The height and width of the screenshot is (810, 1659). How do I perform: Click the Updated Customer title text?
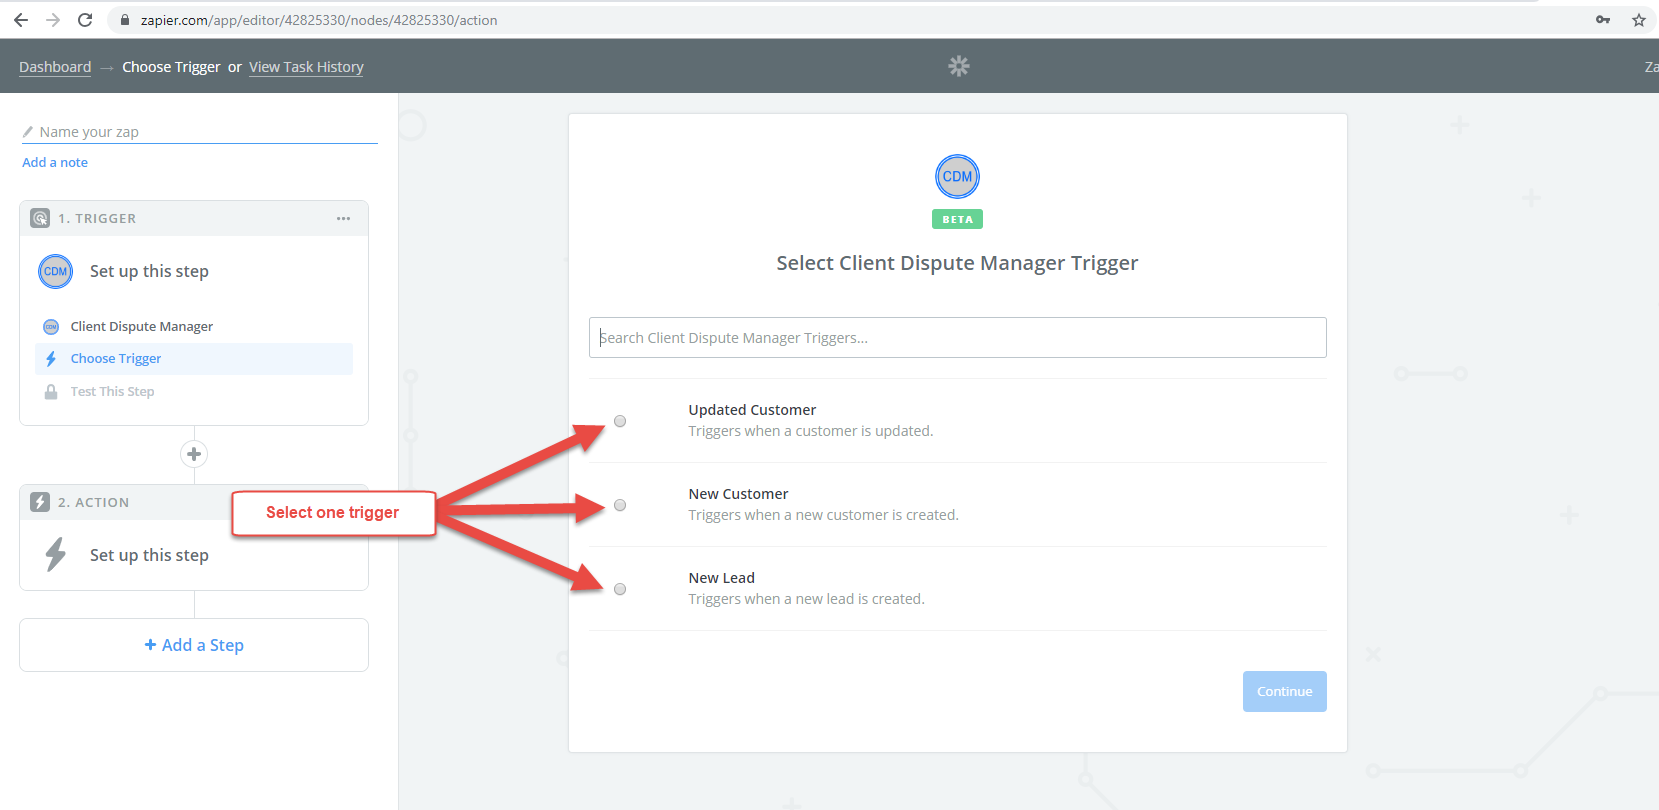pos(752,410)
